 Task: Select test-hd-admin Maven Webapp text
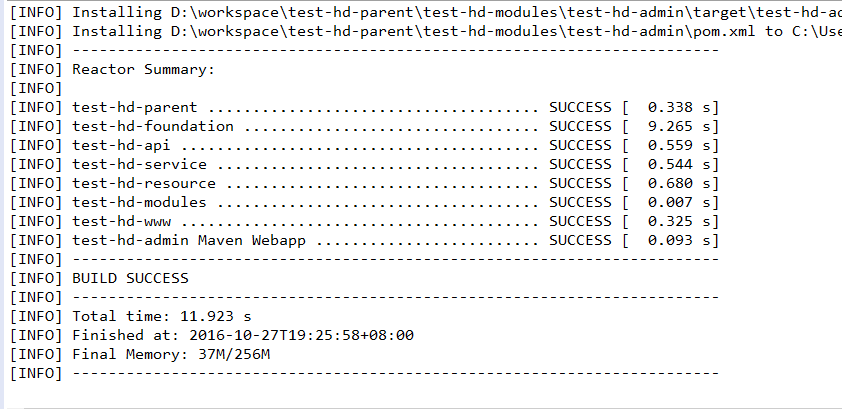(189, 240)
